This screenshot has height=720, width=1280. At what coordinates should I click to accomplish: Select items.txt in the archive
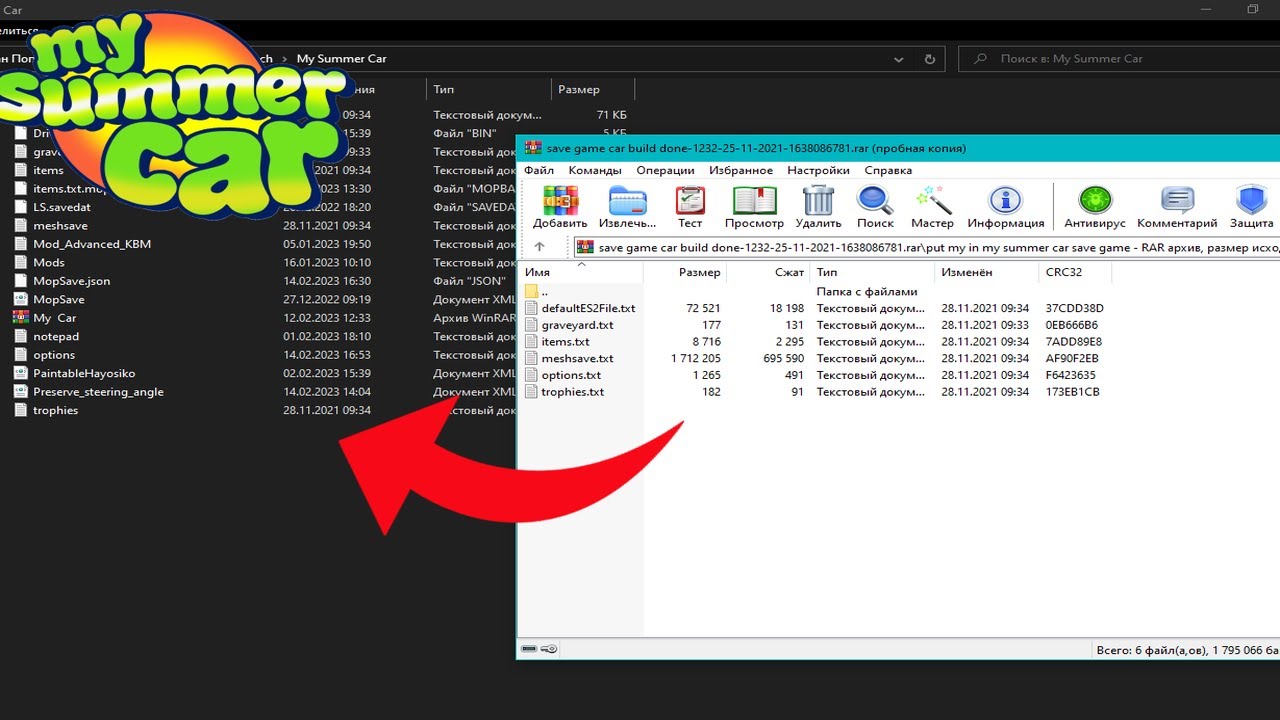[565, 342]
